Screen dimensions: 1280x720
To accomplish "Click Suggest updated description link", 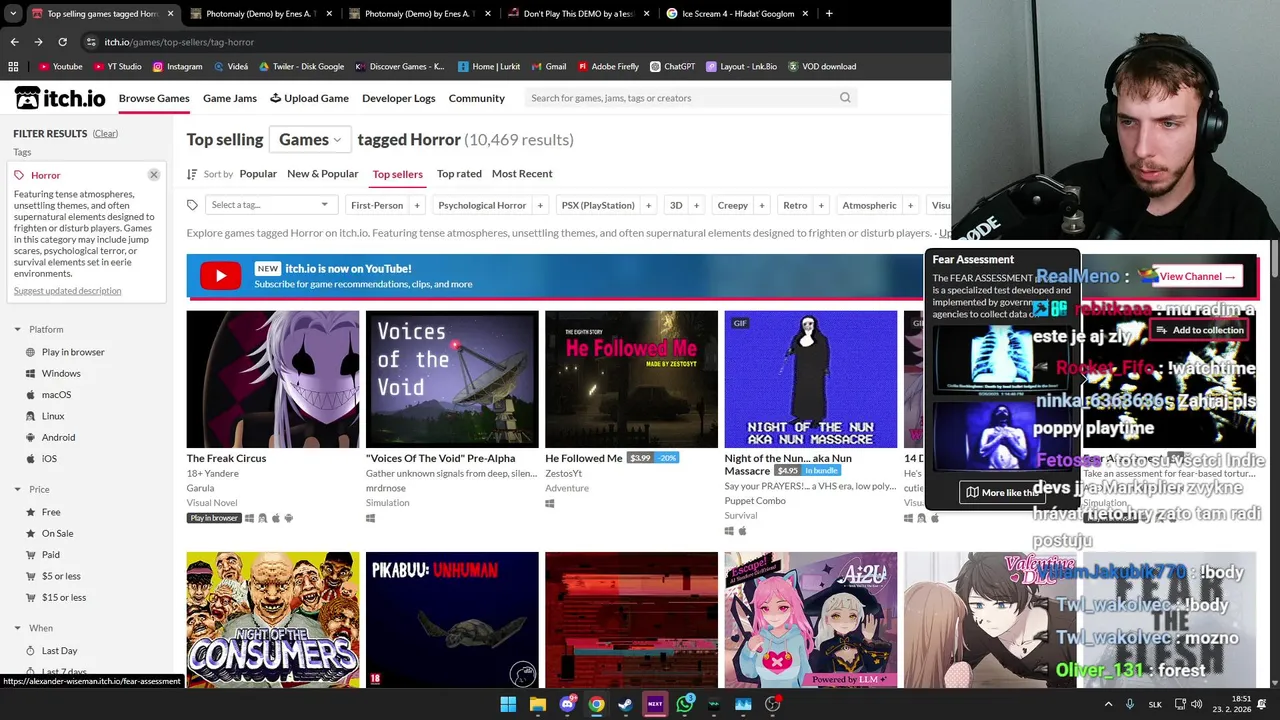I will pos(68,291).
